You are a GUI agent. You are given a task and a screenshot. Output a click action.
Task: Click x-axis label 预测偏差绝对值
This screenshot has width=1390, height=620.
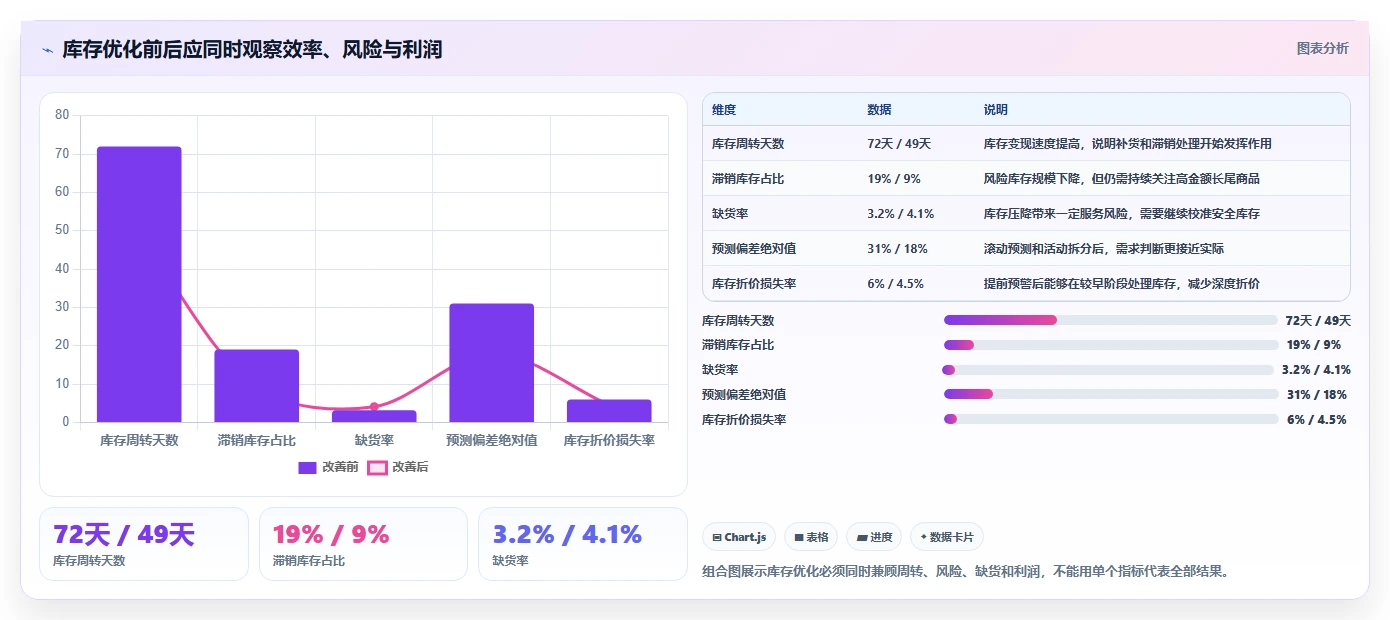(491, 440)
